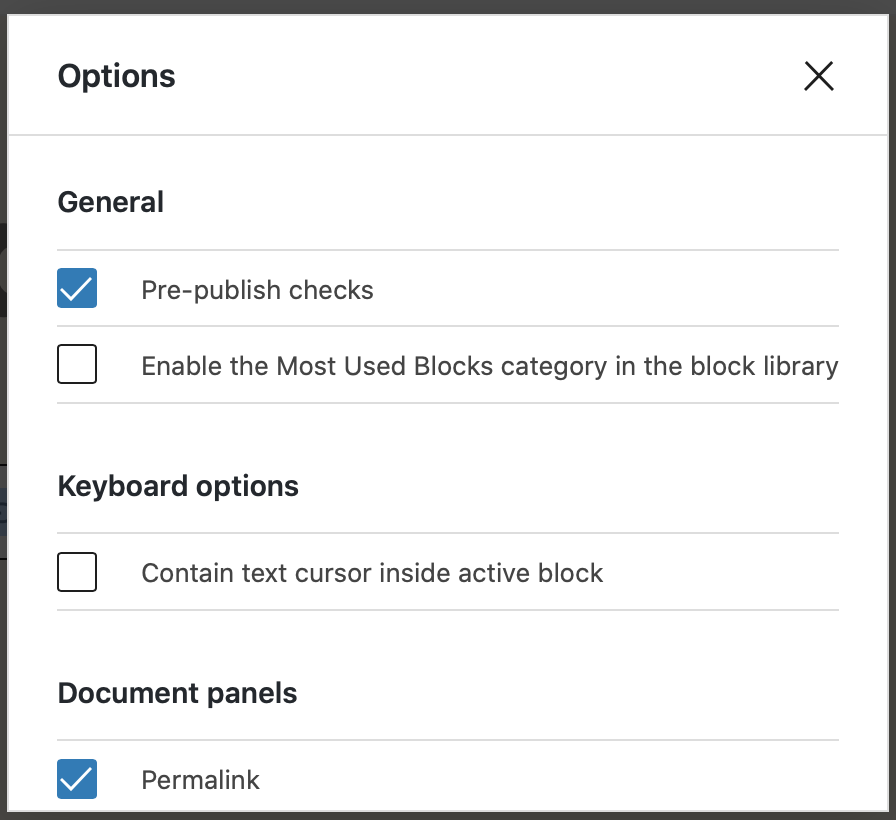Disable the Permalink document panel checkbox
Viewport: 896px width, 820px height.
[x=77, y=779]
